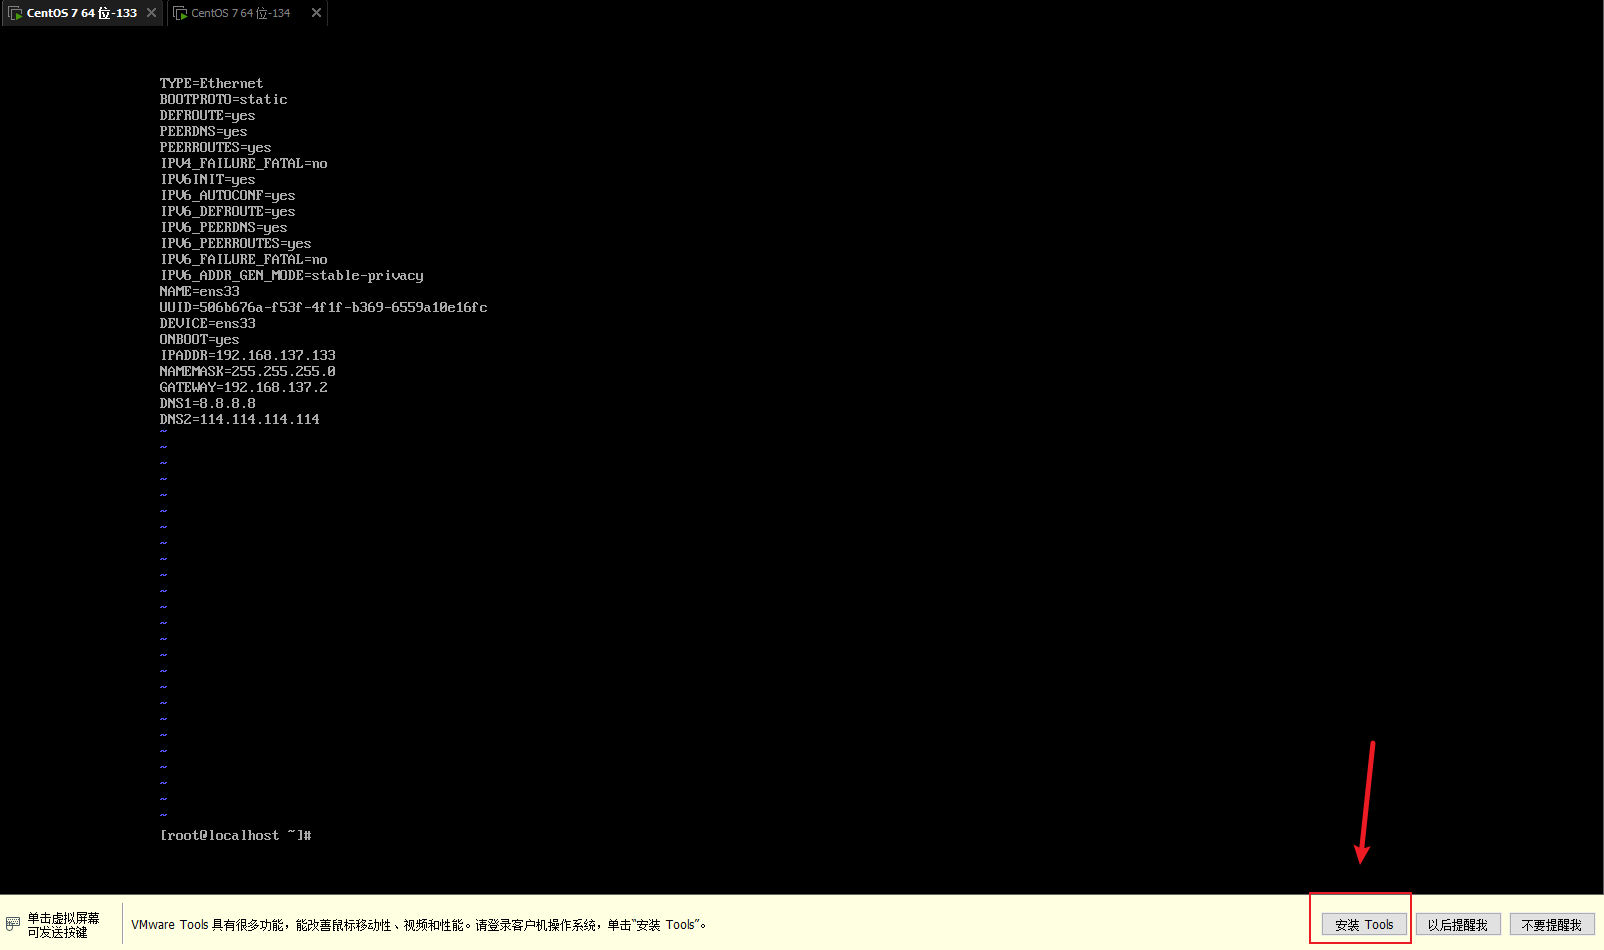Click the [root@localhost ~]# shell prompt

click(x=235, y=835)
